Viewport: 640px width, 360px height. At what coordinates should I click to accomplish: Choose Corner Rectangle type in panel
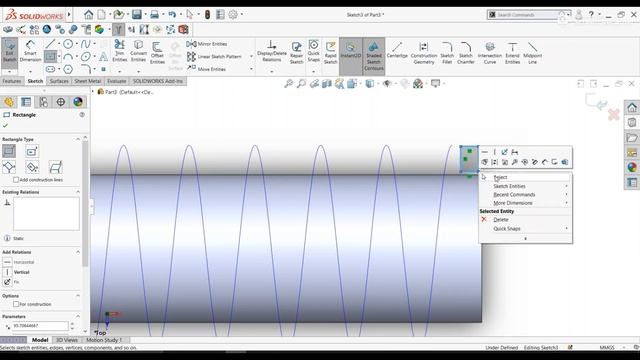[9, 151]
